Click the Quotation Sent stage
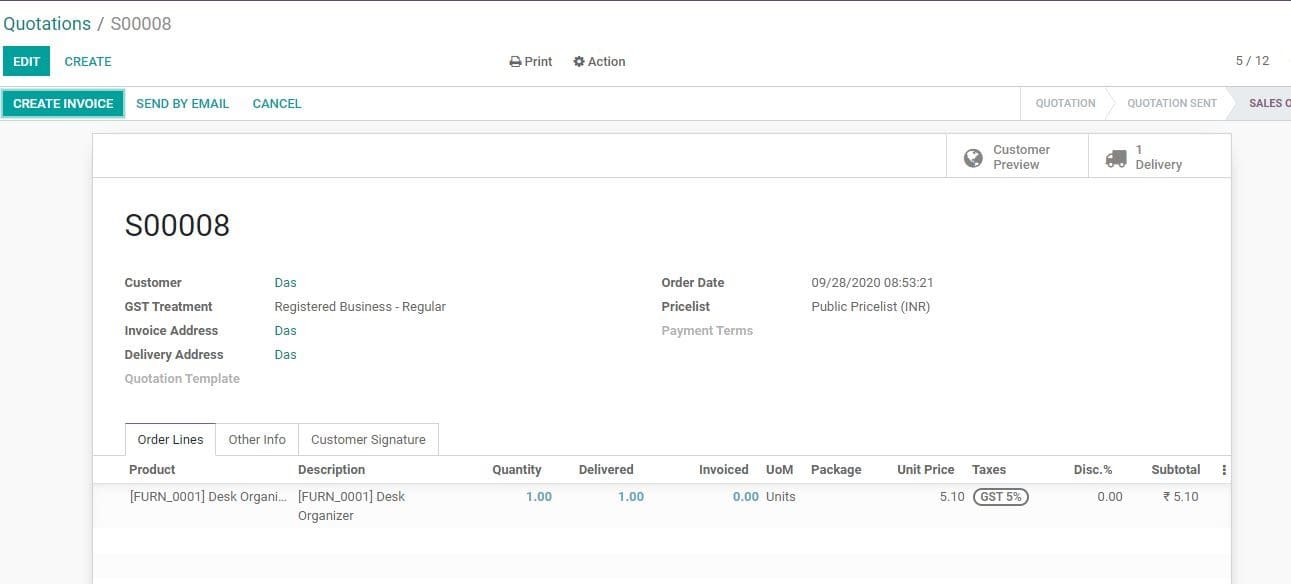 1170,103
